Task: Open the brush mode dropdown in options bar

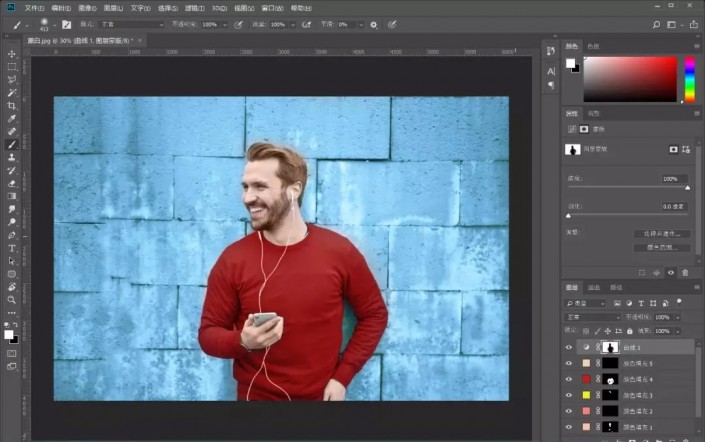Action: pyautogui.click(x=130, y=24)
